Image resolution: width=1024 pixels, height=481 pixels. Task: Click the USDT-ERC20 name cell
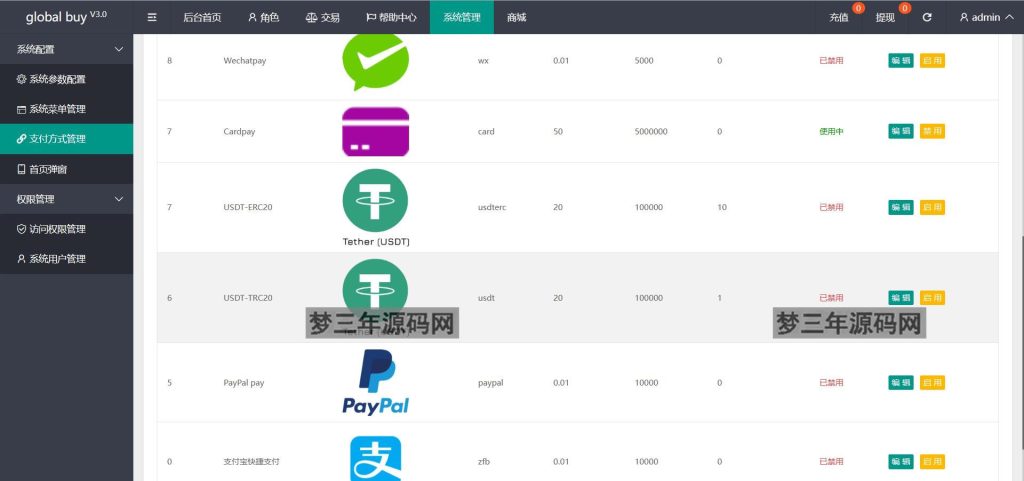click(248, 208)
